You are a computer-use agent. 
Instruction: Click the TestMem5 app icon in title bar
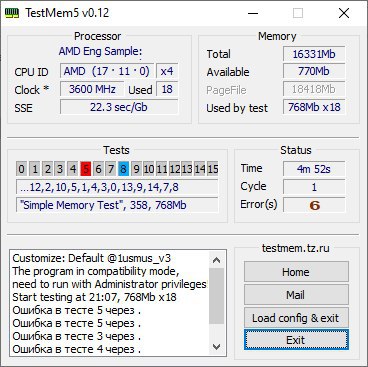tap(12, 13)
